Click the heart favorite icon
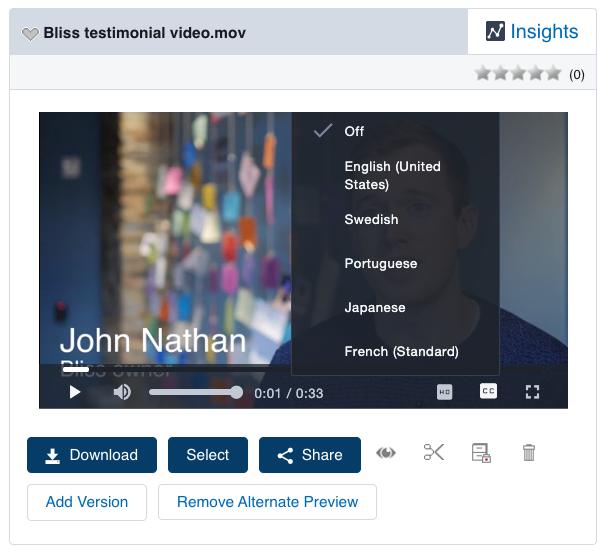 30,34
